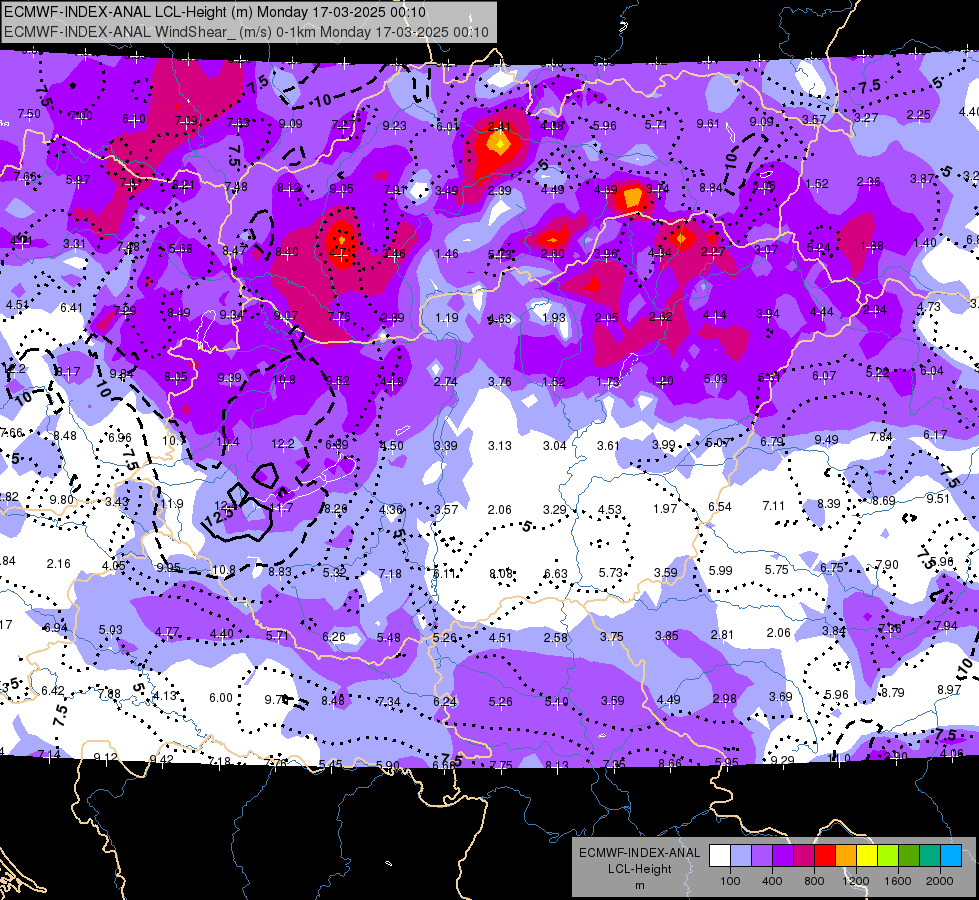Image resolution: width=979 pixels, height=900 pixels.
Task: Click the wind shear value '9.49'
Action: tap(827, 440)
